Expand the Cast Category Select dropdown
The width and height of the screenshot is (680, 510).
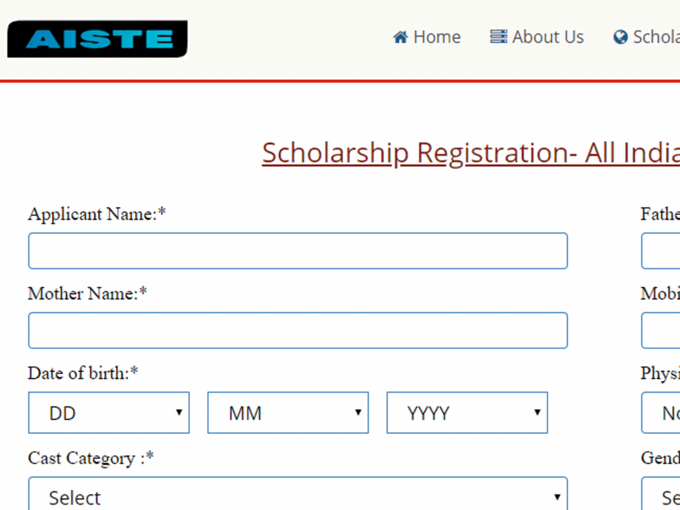click(x=298, y=494)
